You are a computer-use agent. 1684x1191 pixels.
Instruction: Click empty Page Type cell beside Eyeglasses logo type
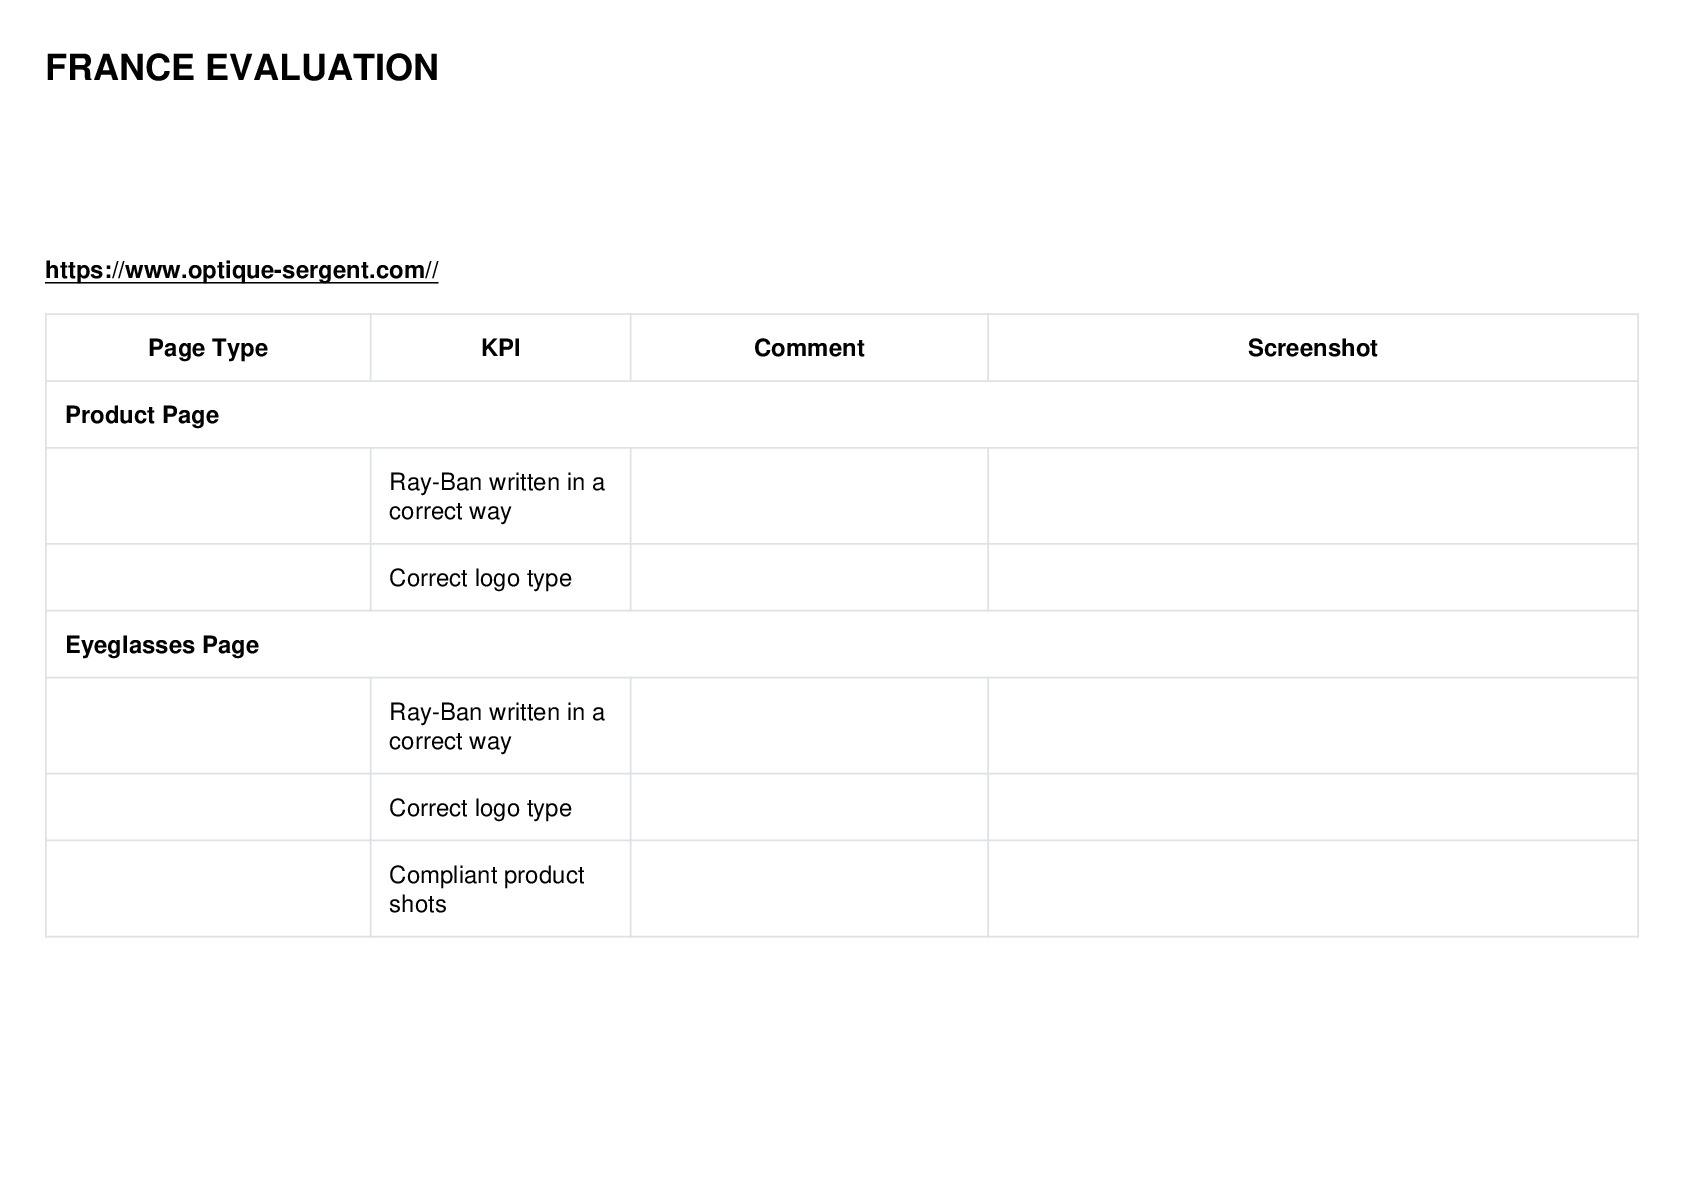tap(208, 808)
